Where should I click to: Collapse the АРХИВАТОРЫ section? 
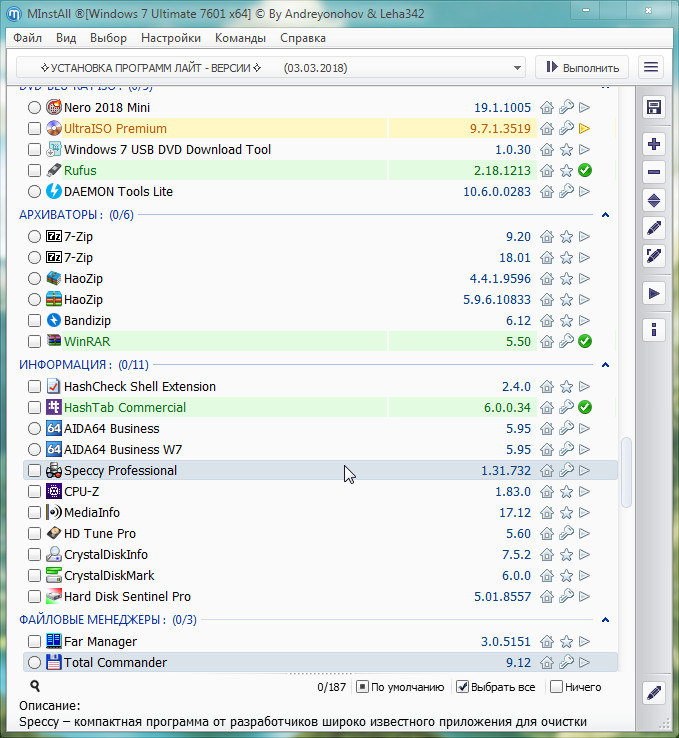pos(606,215)
